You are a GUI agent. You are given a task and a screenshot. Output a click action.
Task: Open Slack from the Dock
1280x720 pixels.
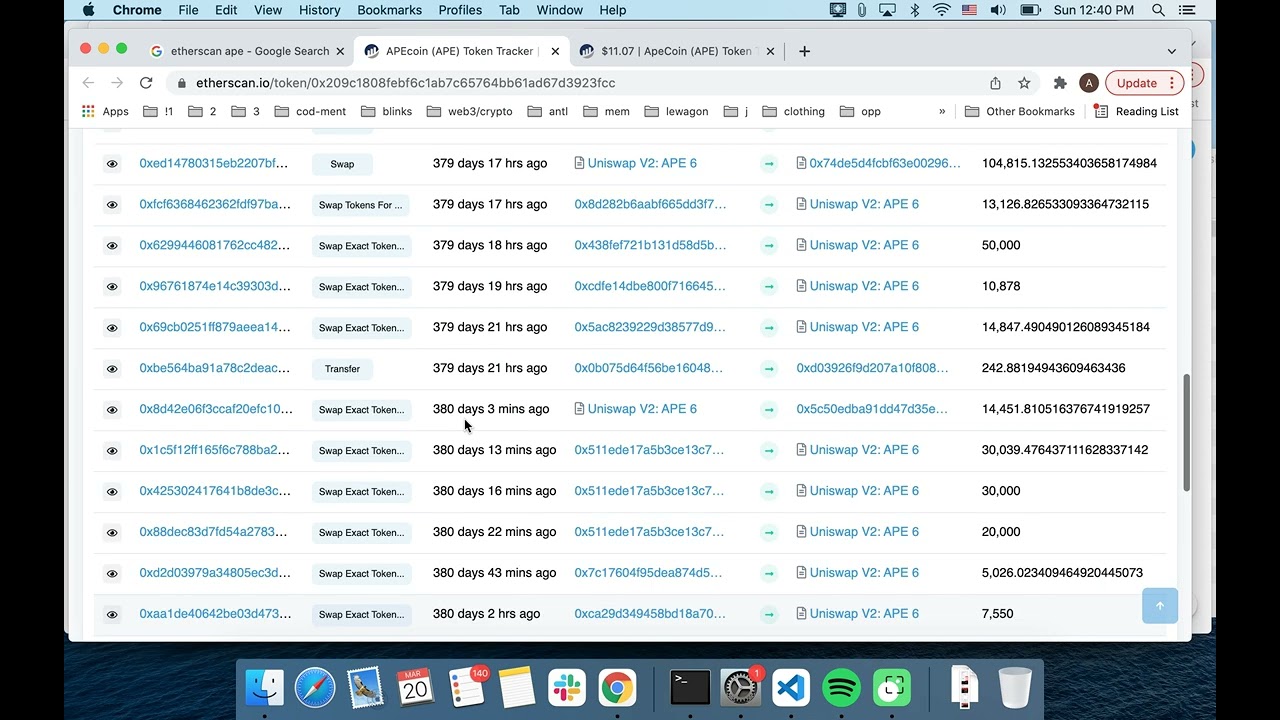567,688
